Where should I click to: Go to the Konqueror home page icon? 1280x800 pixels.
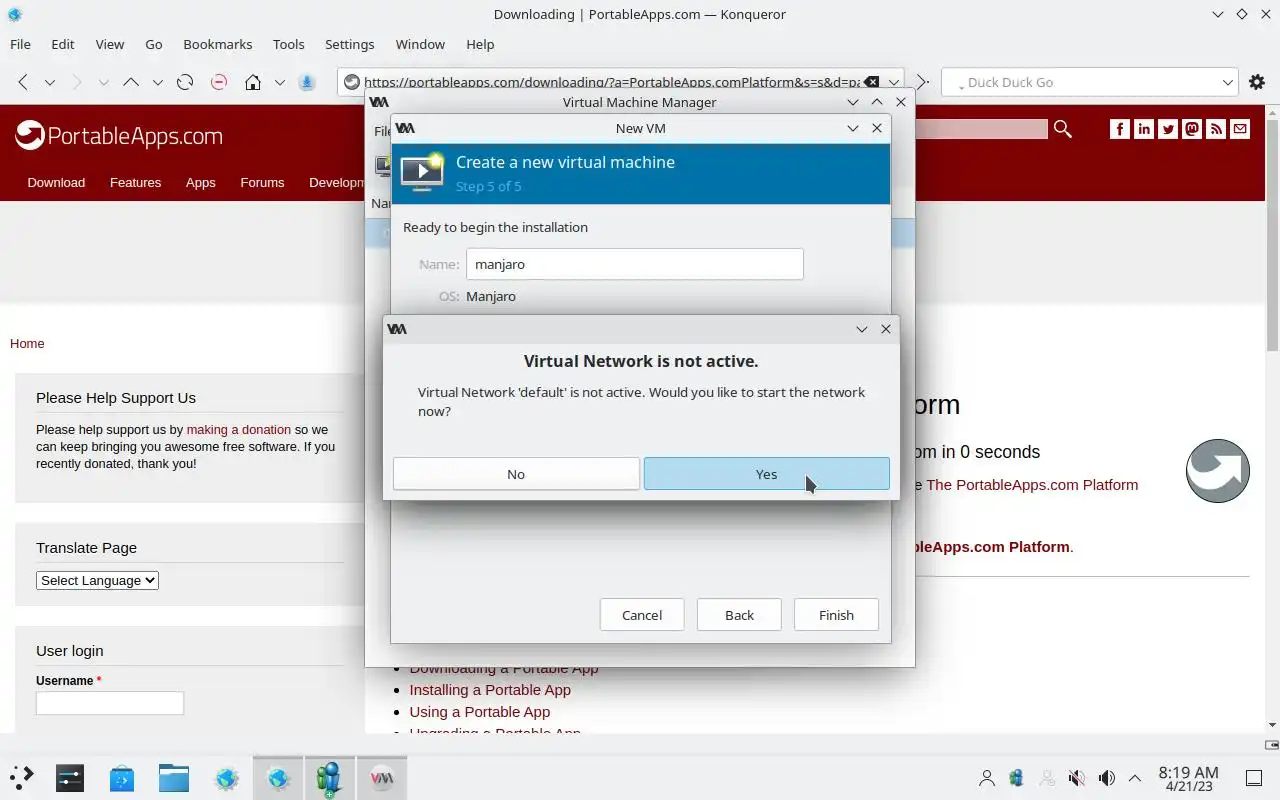pyautogui.click(x=253, y=82)
